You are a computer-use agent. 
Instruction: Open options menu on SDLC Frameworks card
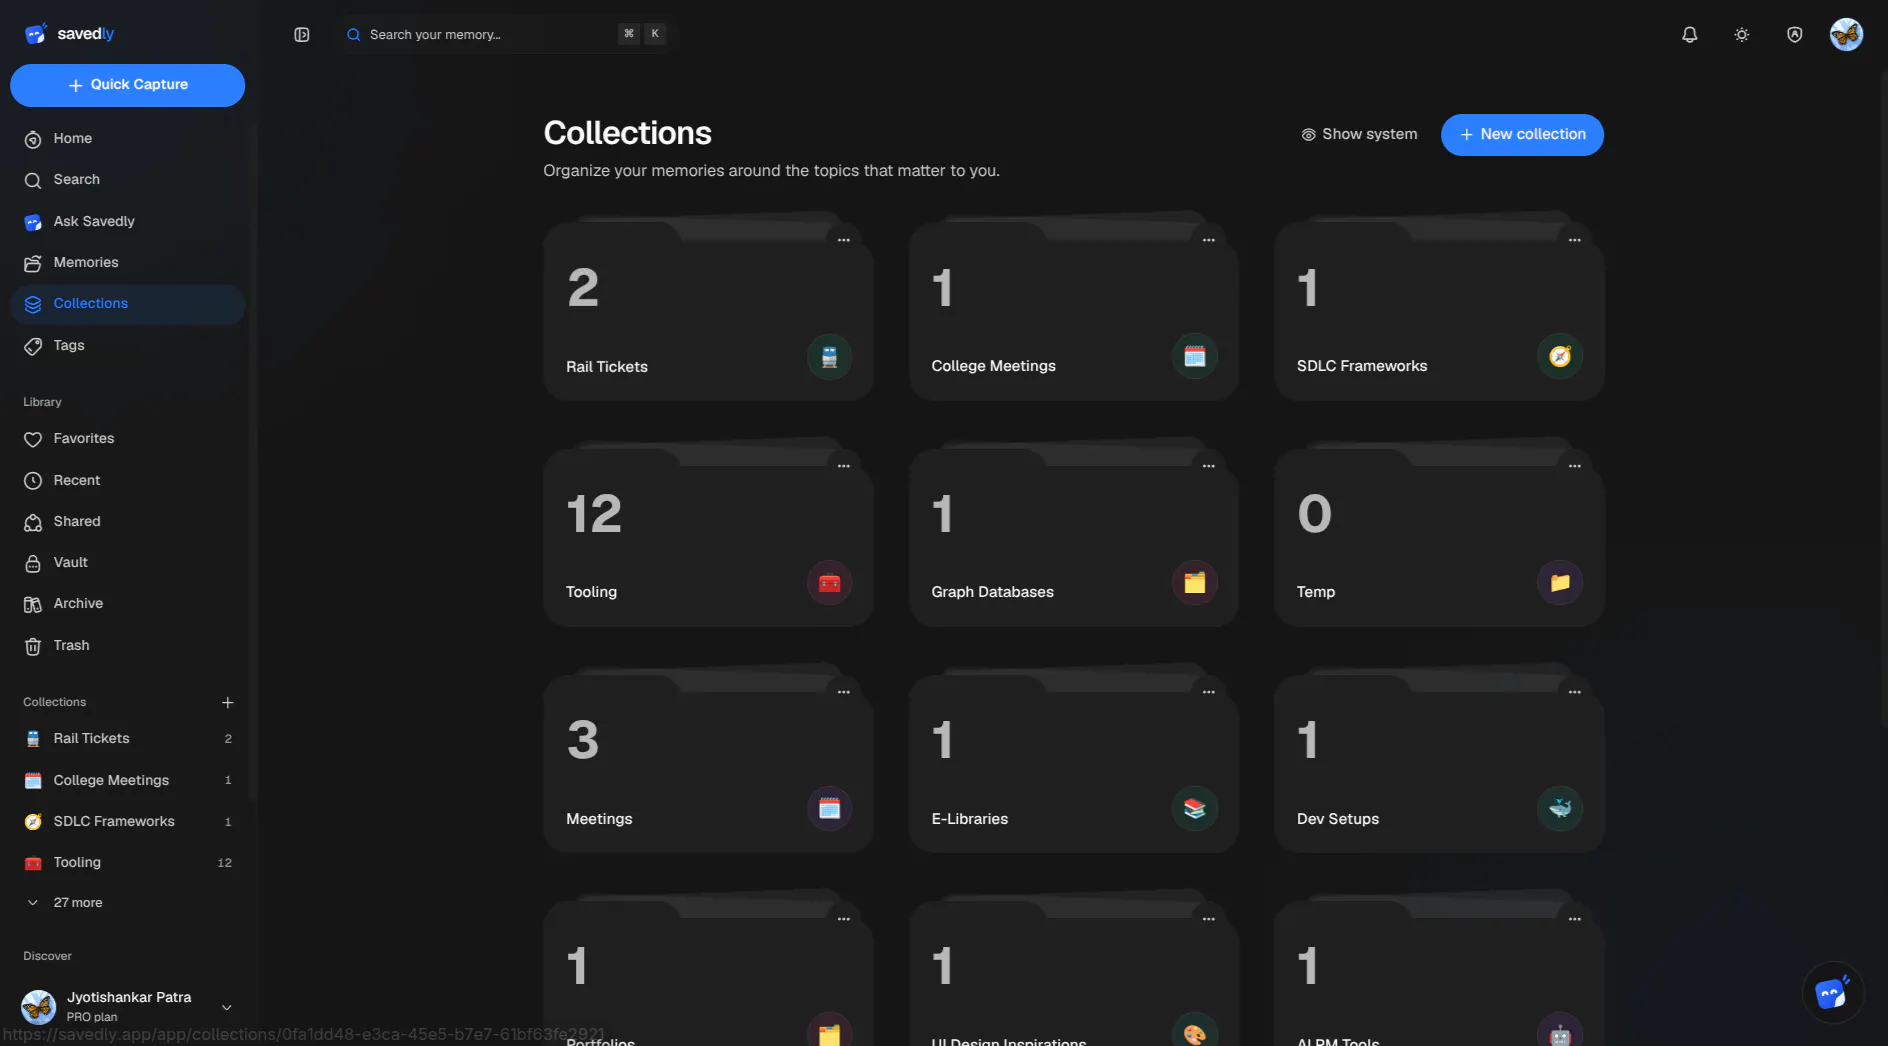click(x=1574, y=239)
